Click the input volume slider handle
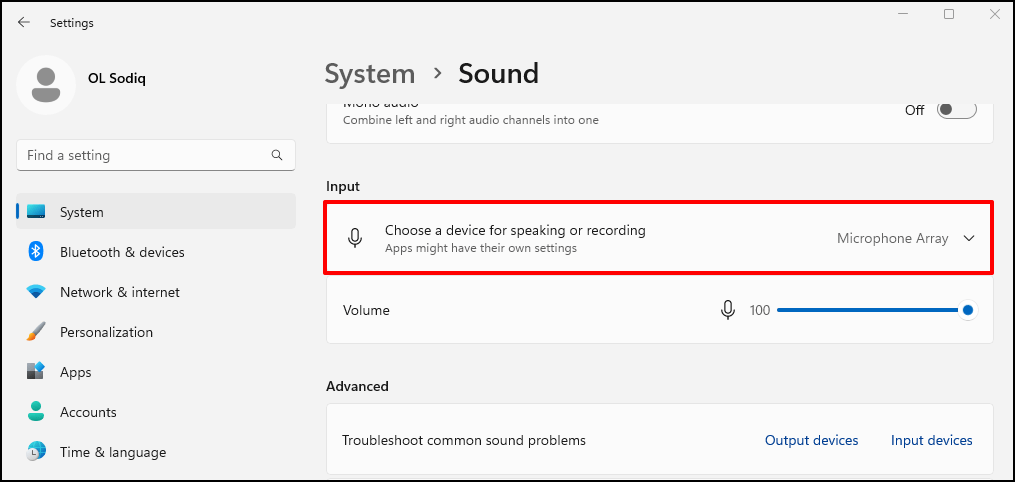 968,311
